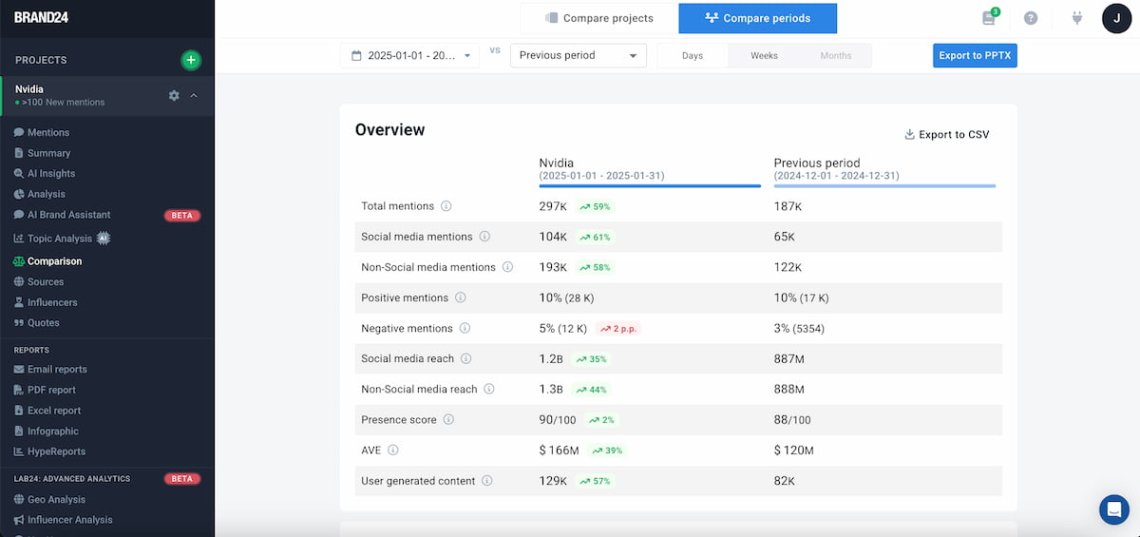Open the date range picker

(x=409, y=55)
